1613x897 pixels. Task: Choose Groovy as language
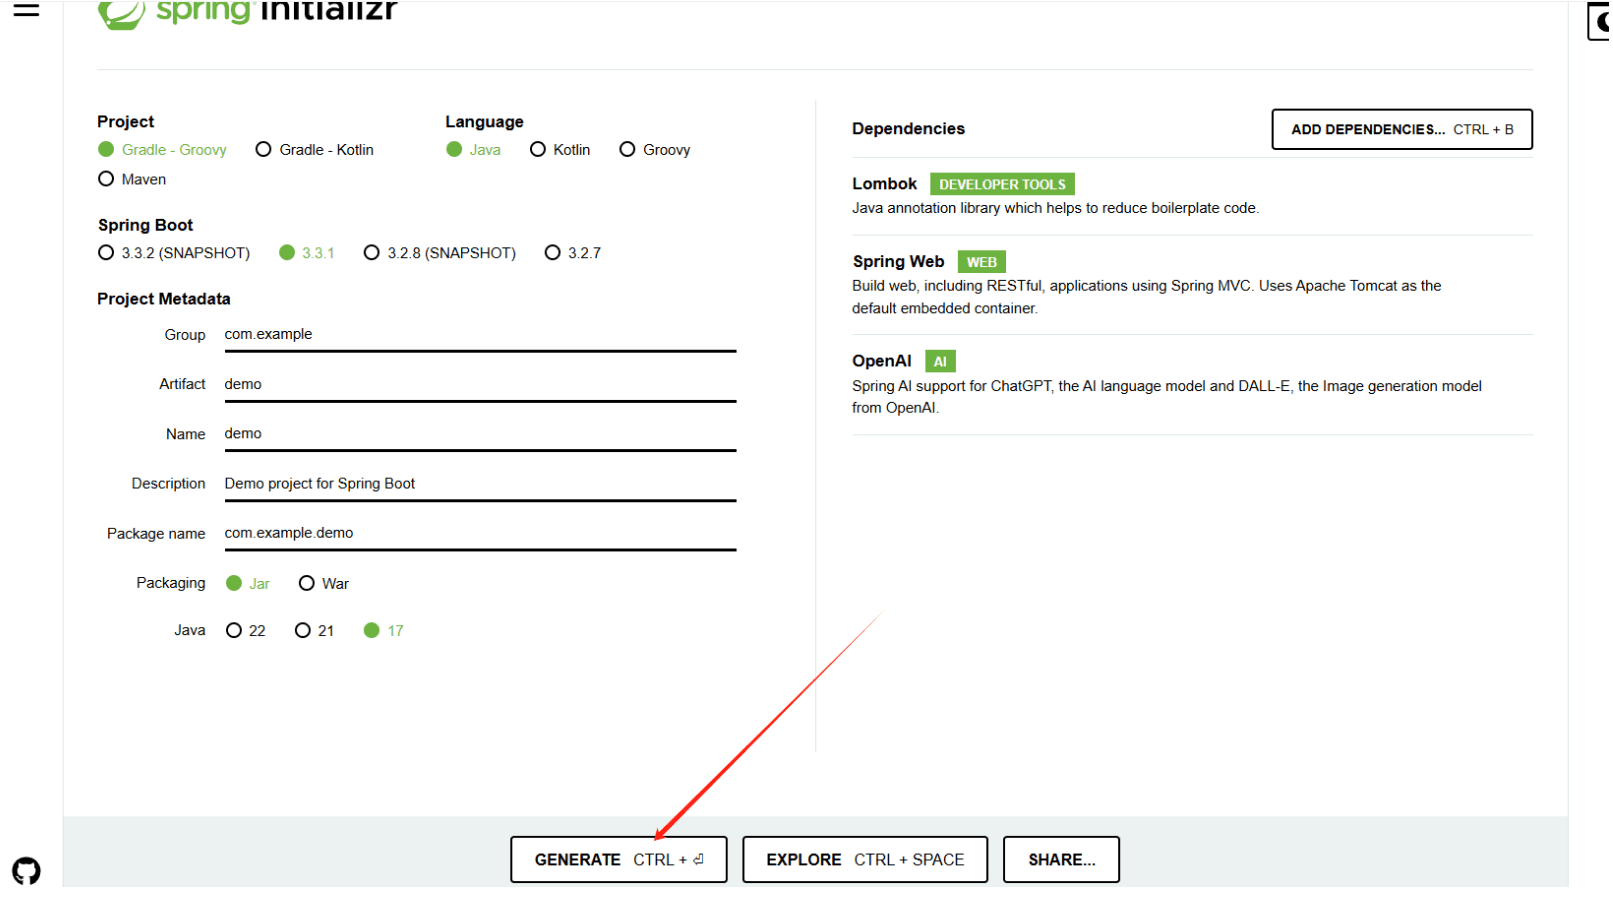(x=655, y=150)
